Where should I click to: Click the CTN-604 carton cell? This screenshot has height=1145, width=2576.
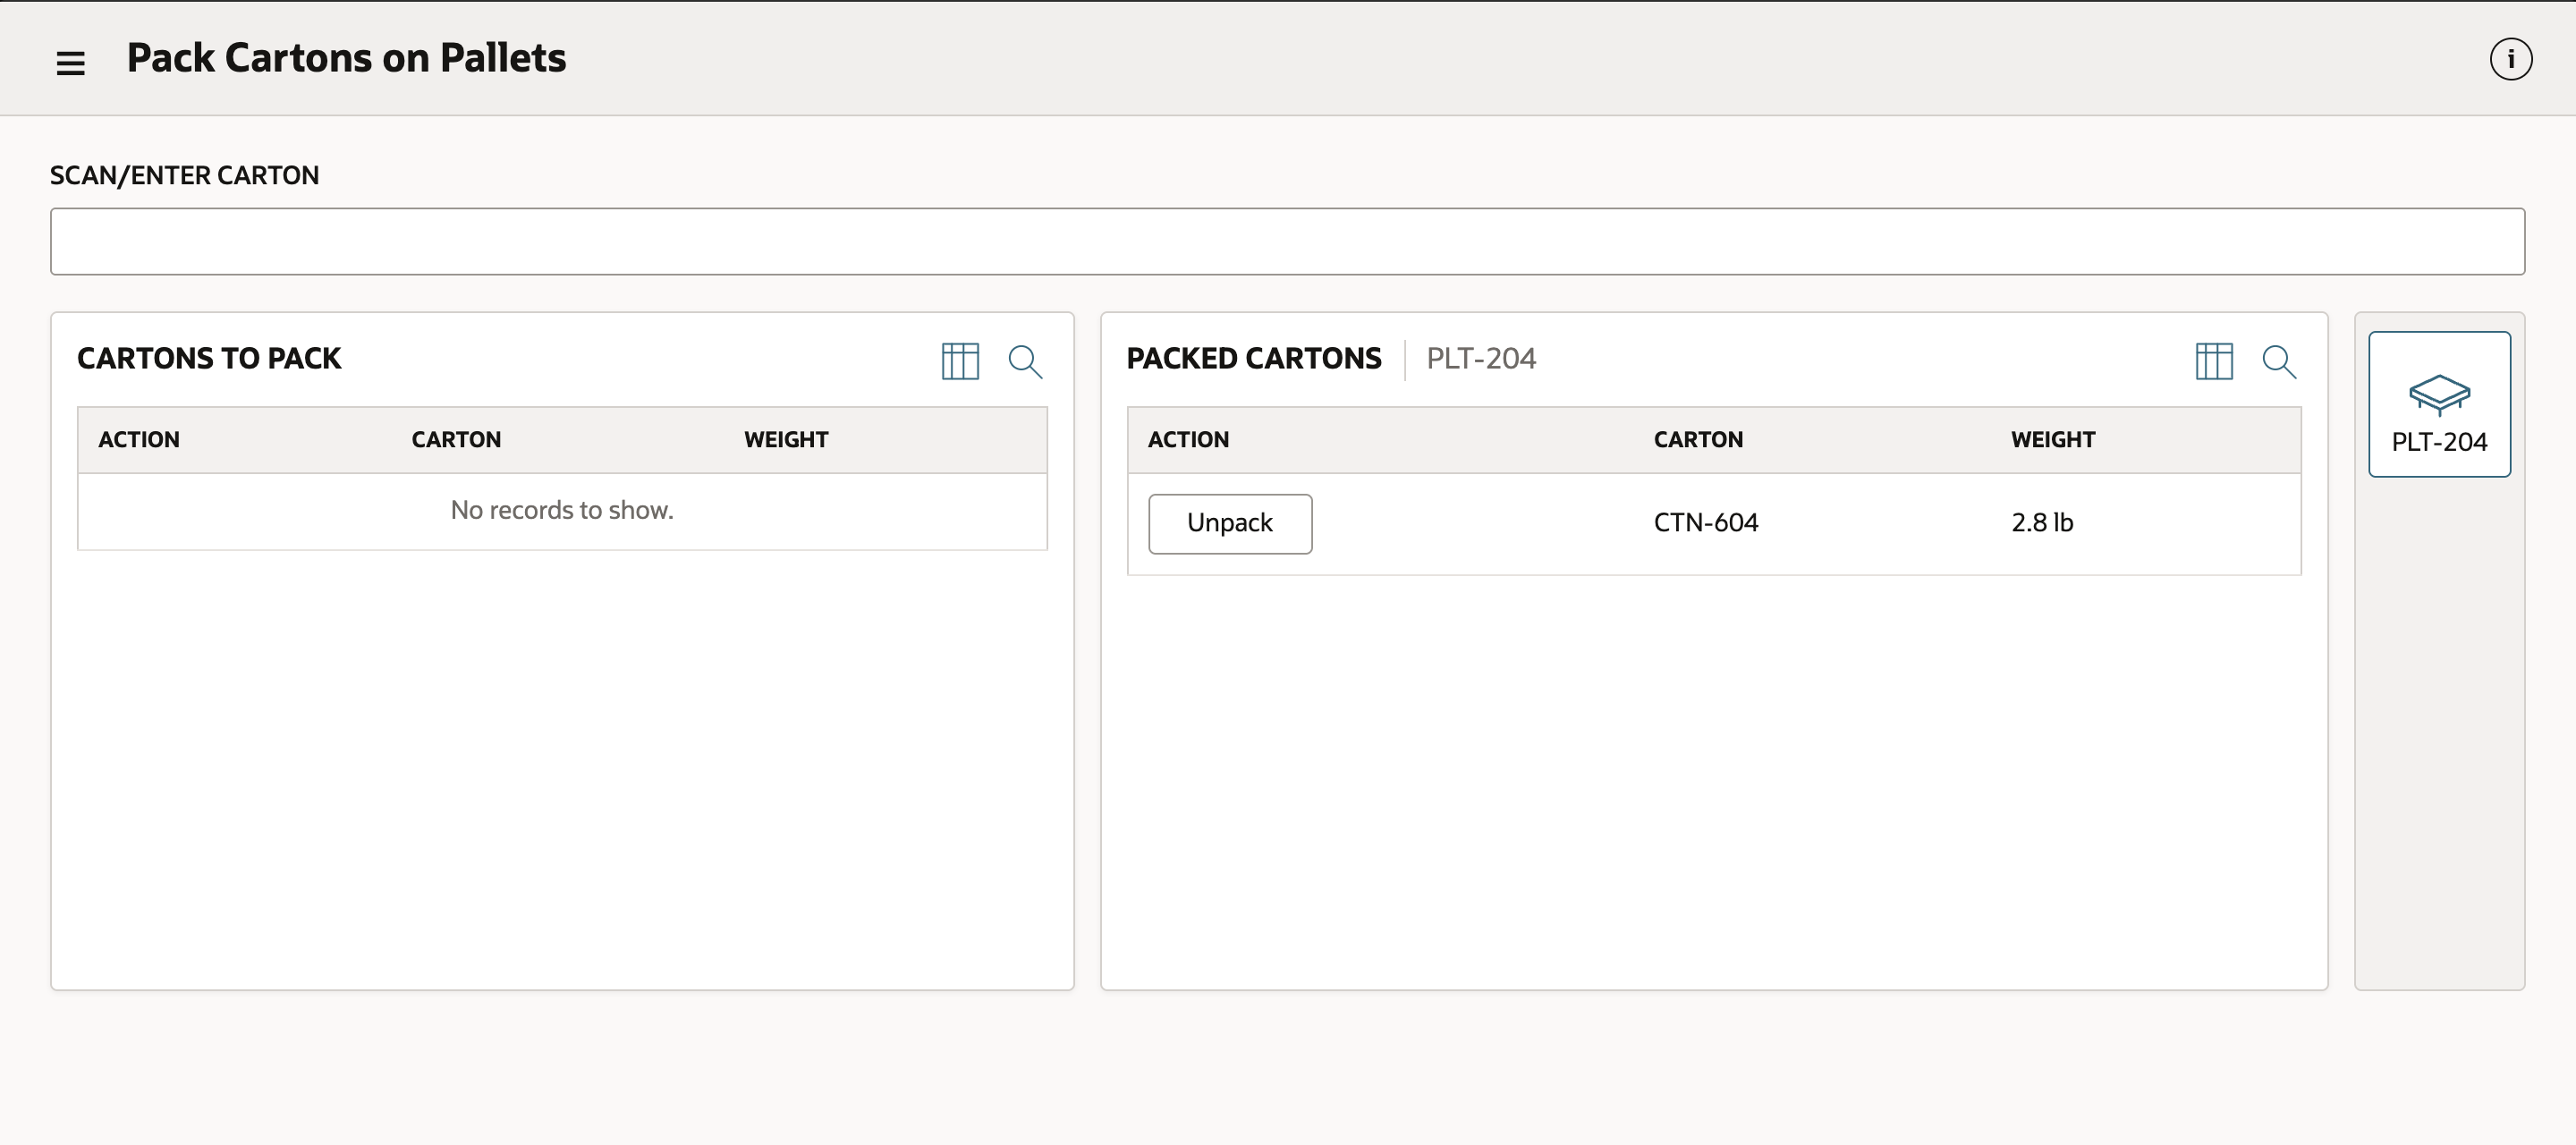(1705, 523)
